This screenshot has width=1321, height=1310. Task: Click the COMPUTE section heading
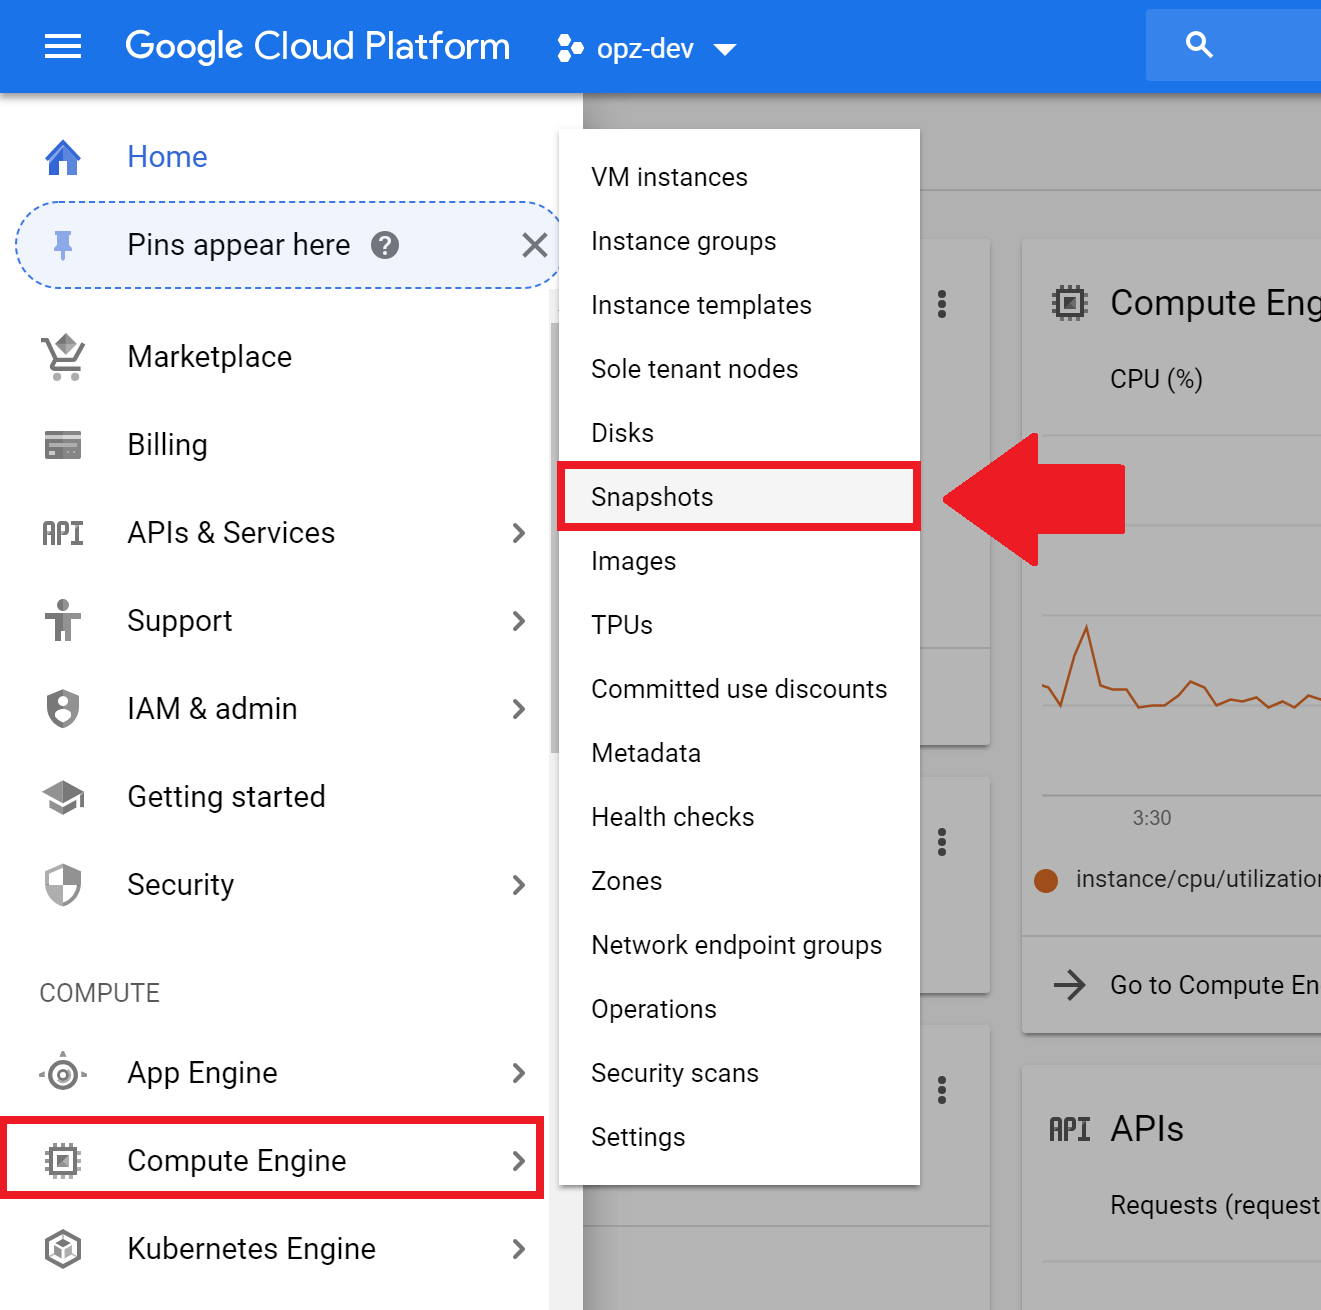[x=100, y=993]
